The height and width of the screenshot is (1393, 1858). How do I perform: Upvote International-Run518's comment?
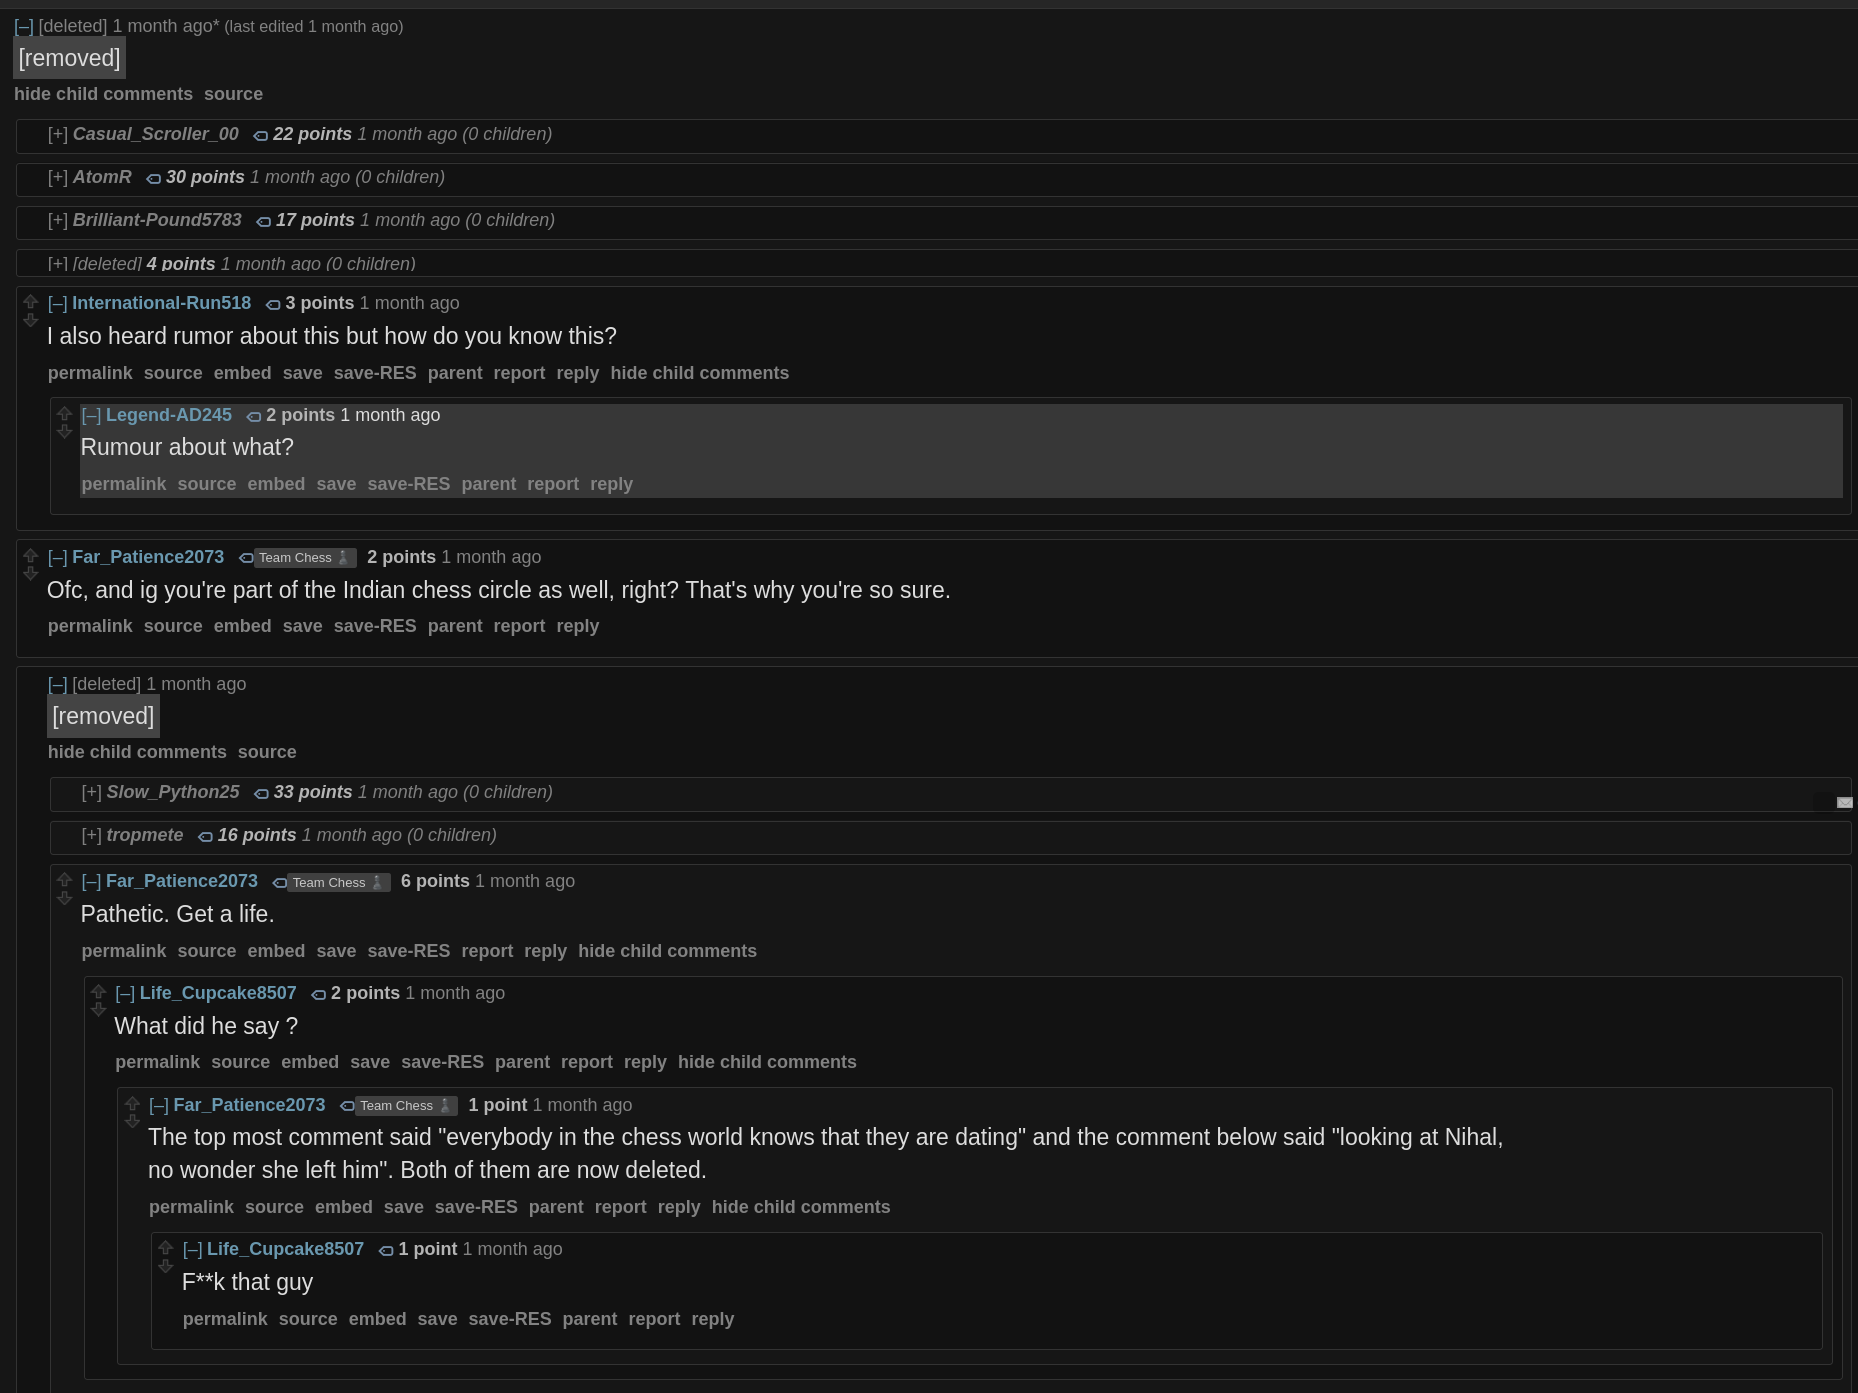coord(31,302)
